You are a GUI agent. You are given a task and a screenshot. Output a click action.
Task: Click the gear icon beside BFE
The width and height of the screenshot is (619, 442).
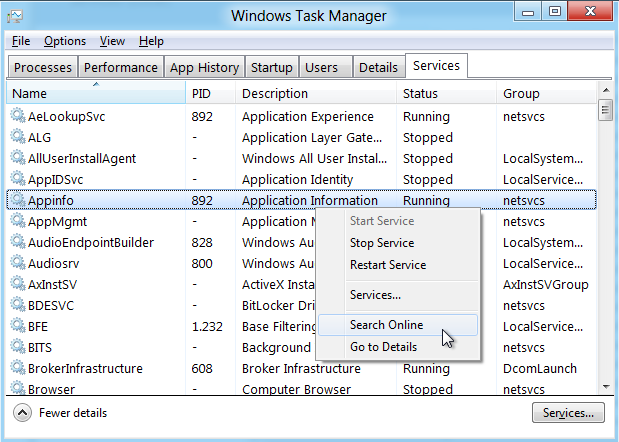click(18, 325)
